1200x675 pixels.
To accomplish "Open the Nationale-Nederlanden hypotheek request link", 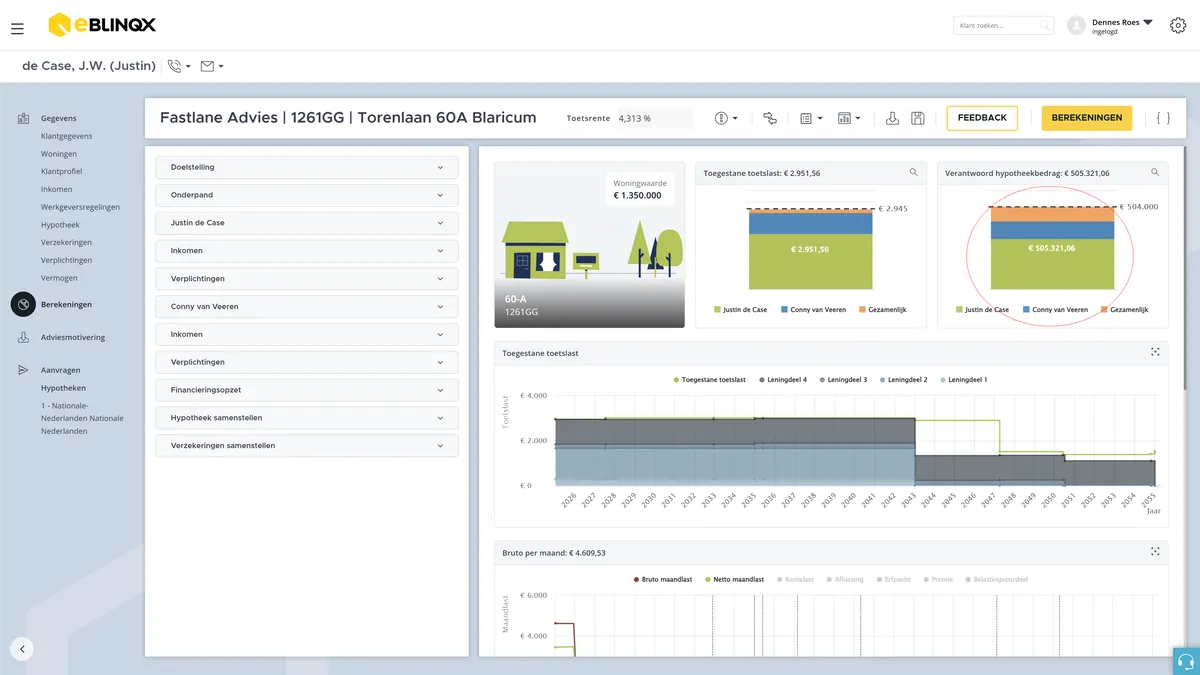I will pyautogui.click(x=82, y=418).
